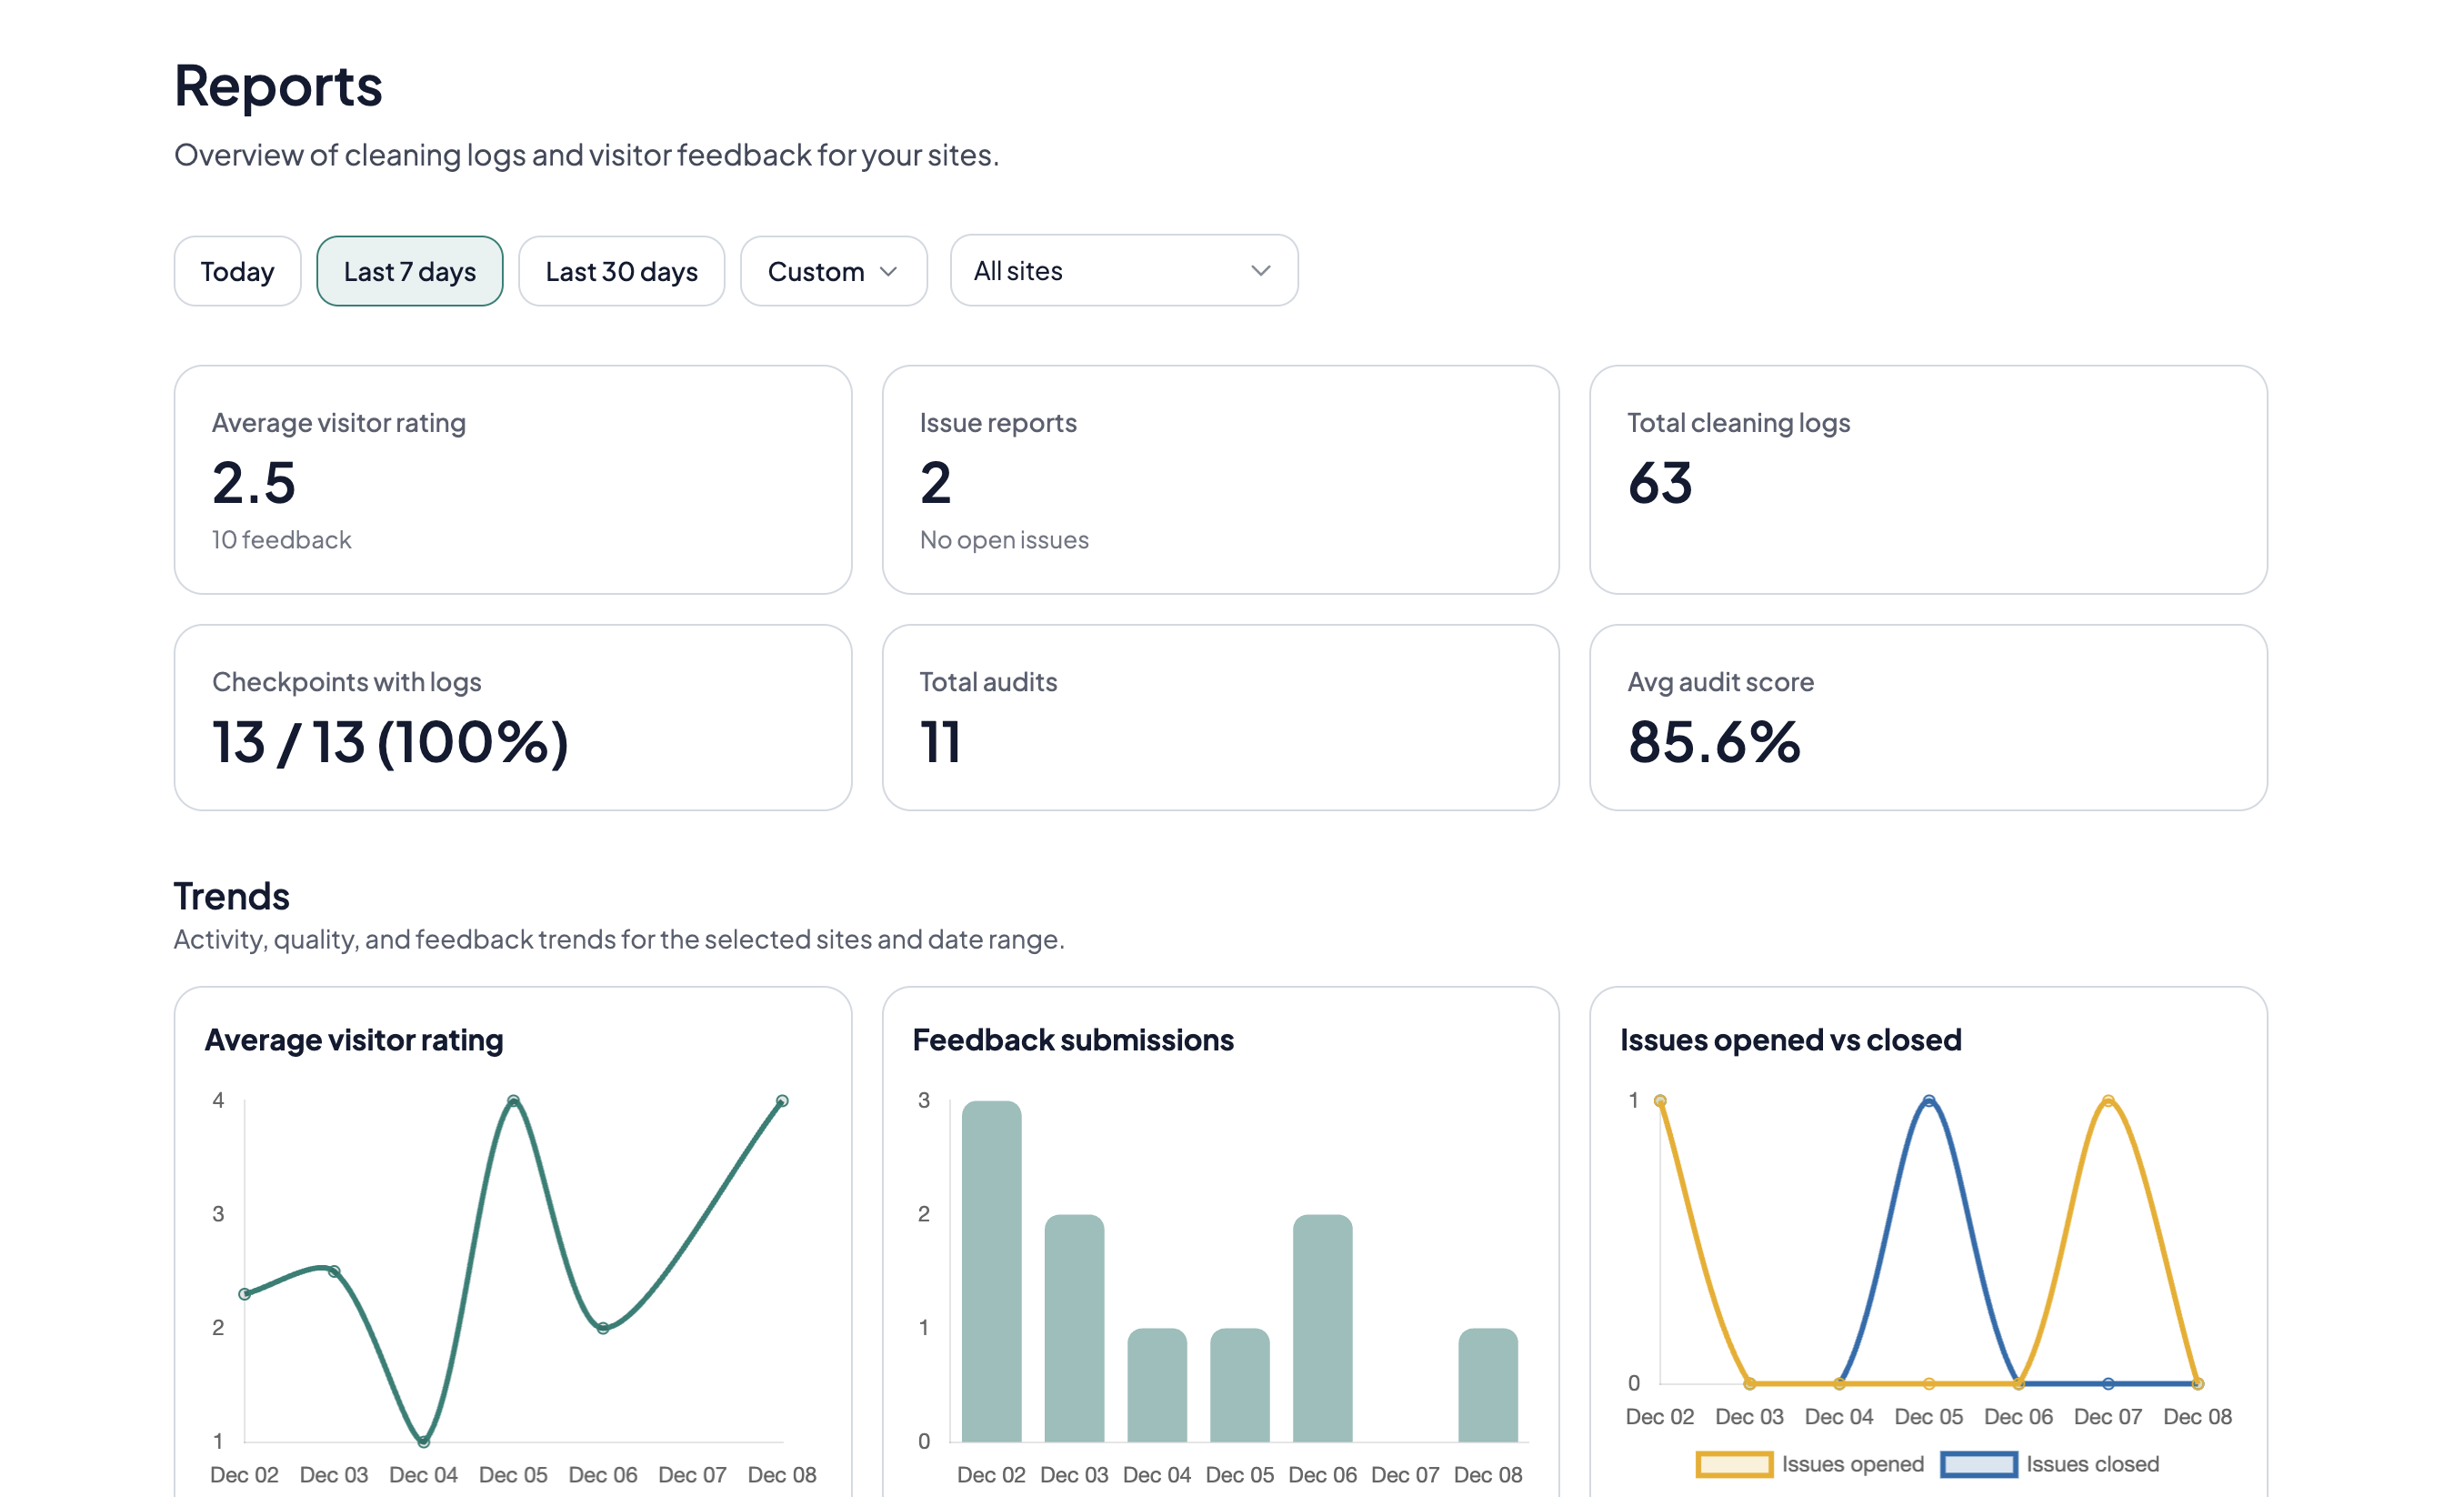This screenshot has height=1497, width=2464.
Task: Keep Last 7 days filter selected
Action: [x=409, y=270]
